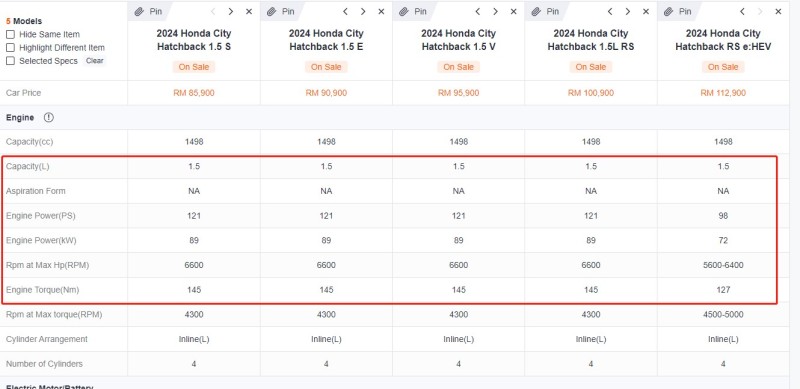This screenshot has height=389, width=800.
Task: Open the 2024 Honda City Hatchback 1.5 V title
Action: coord(458,40)
